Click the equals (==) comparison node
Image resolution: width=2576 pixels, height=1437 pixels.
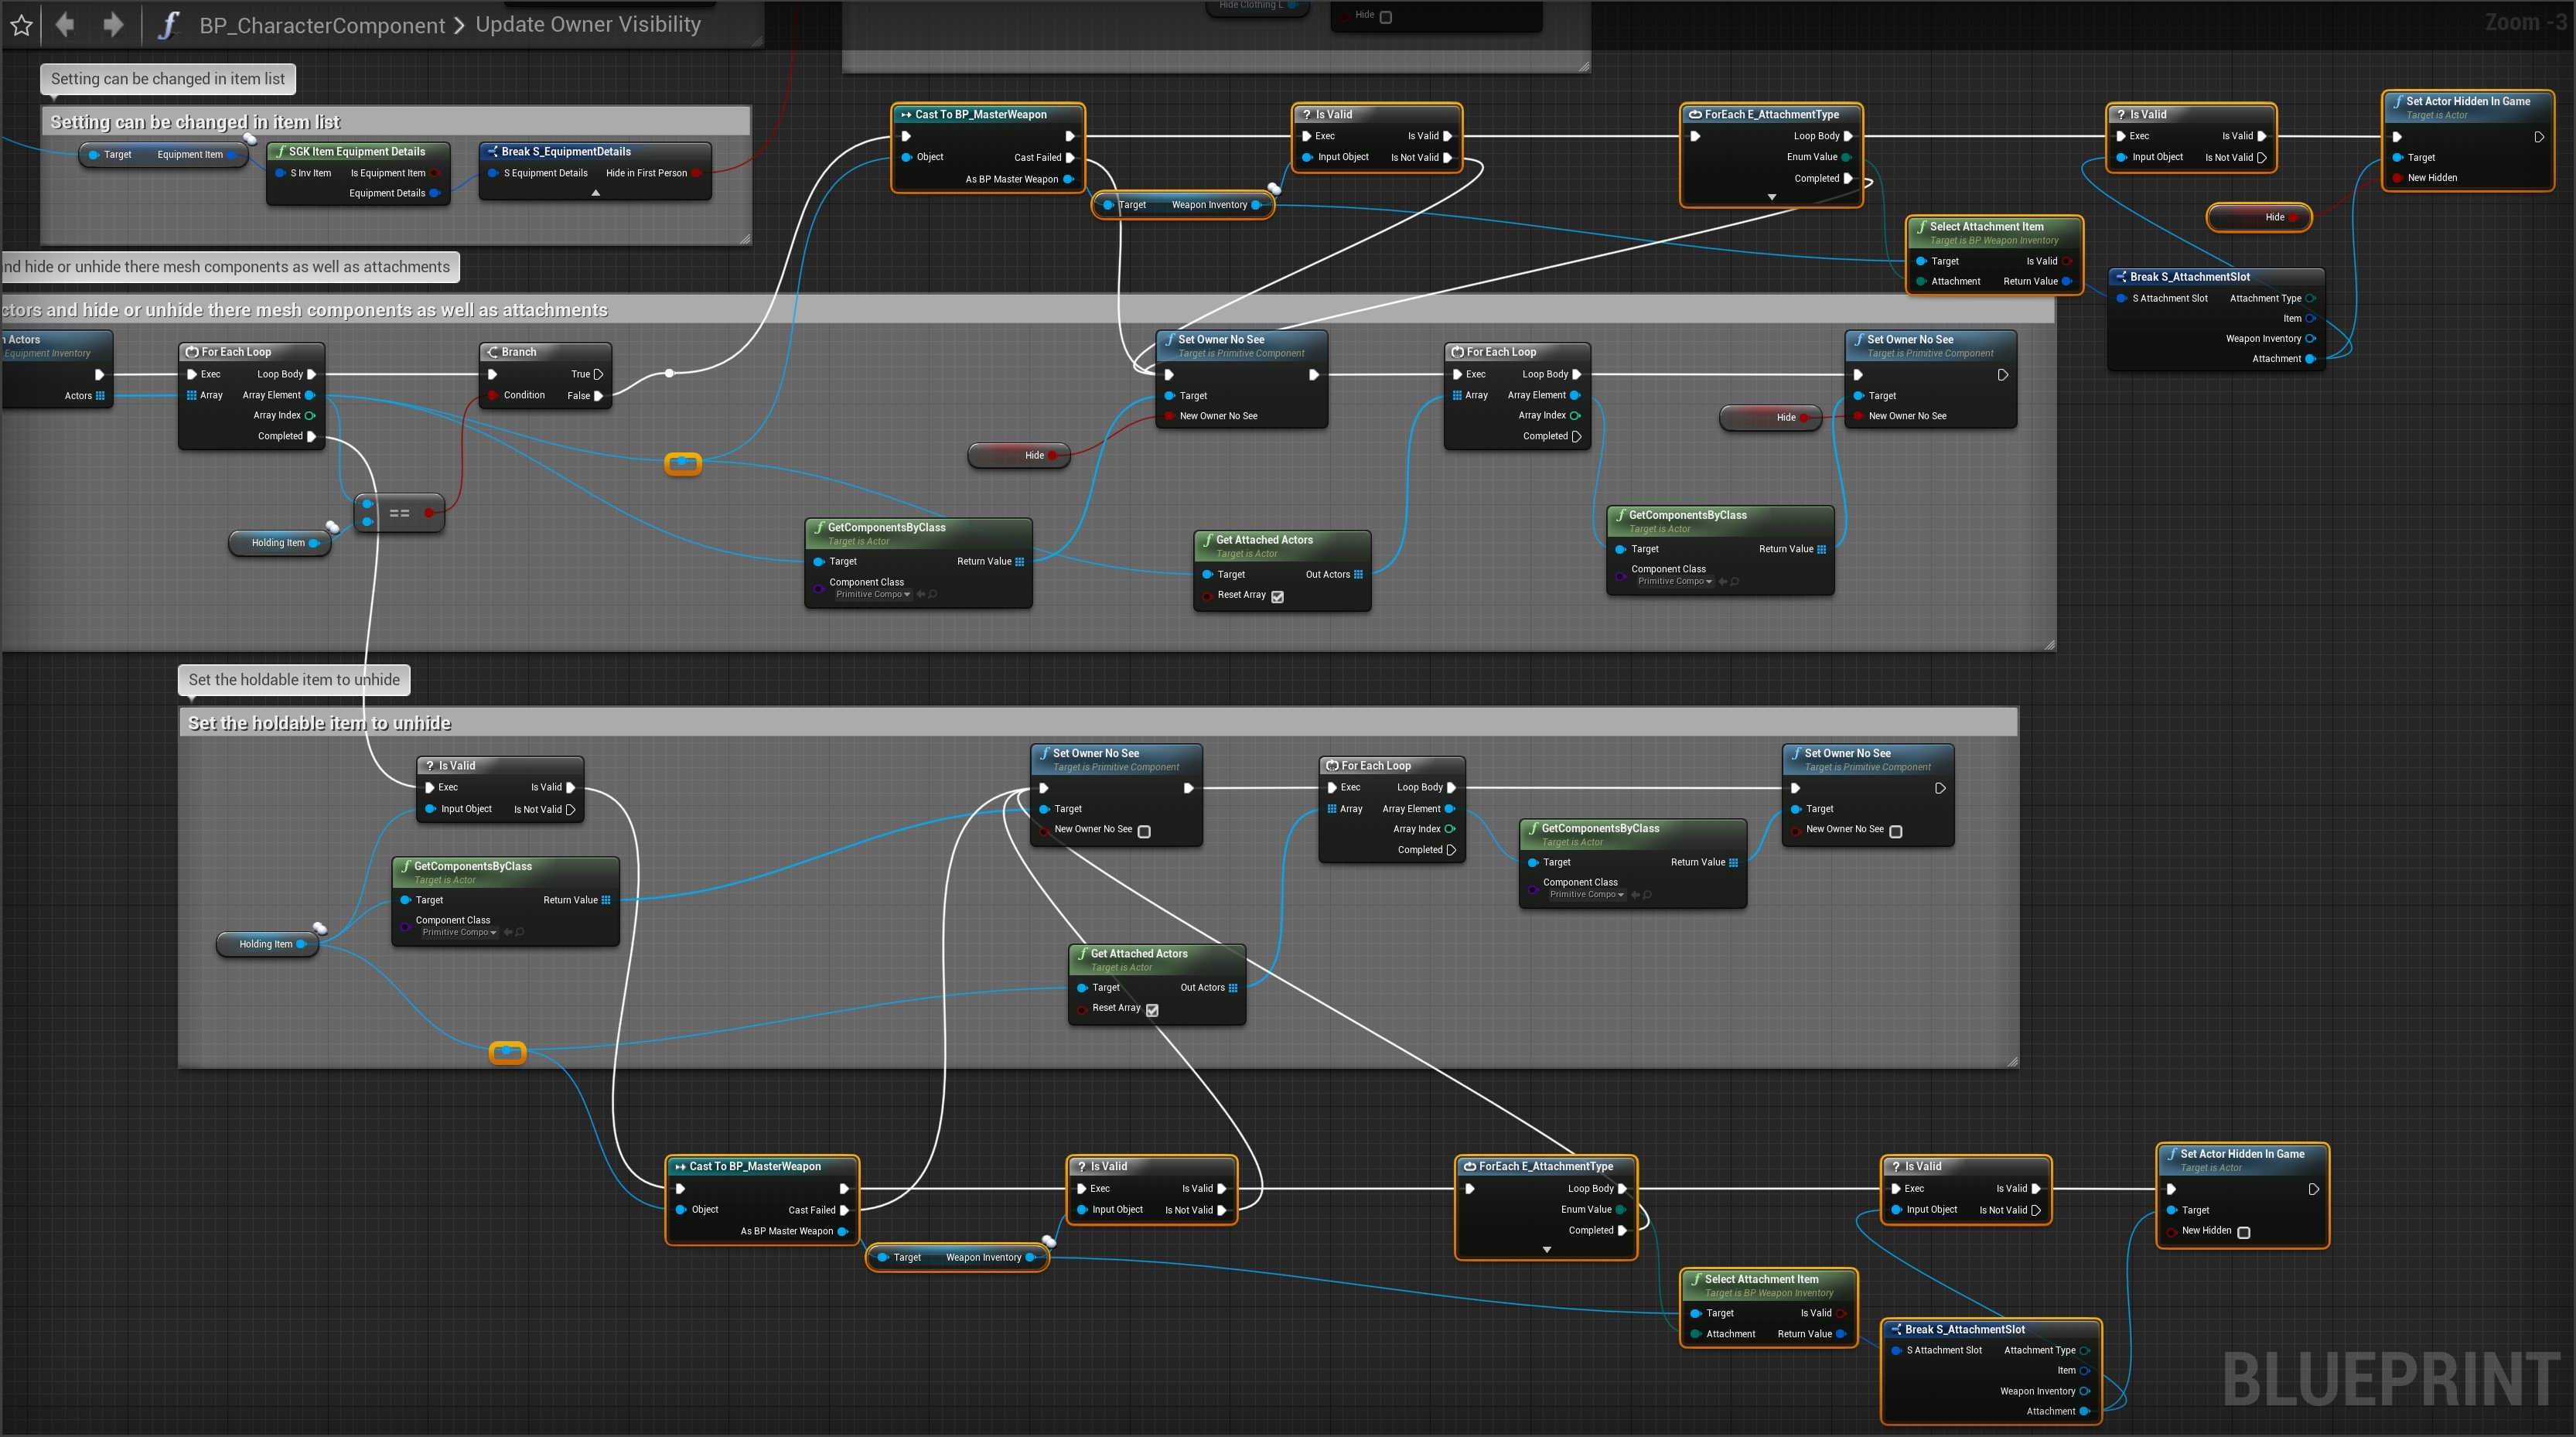point(399,513)
